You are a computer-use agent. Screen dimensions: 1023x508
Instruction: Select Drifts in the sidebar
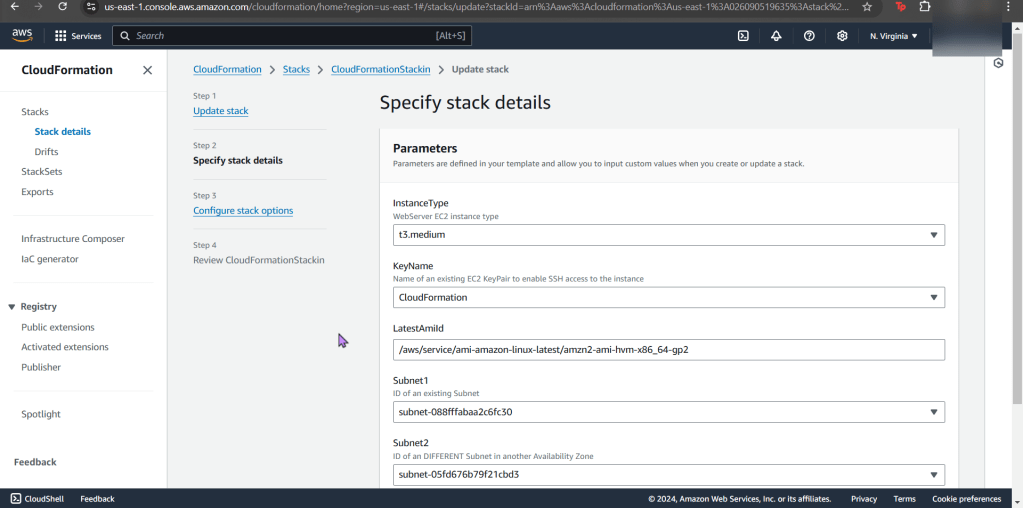pos(46,152)
